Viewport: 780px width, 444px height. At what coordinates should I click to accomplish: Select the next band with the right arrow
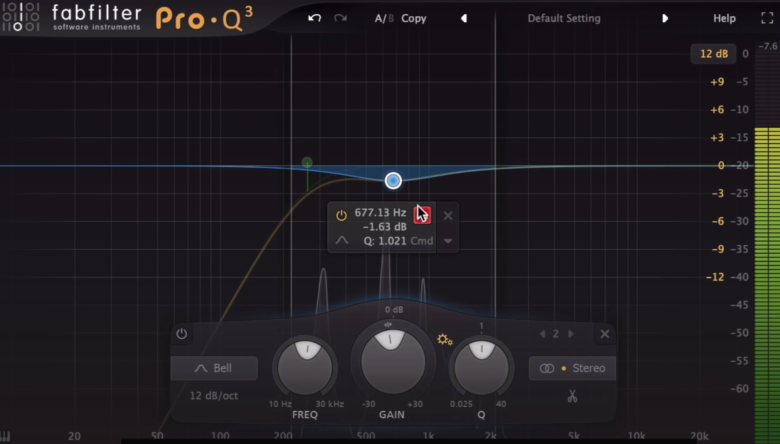(571, 334)
